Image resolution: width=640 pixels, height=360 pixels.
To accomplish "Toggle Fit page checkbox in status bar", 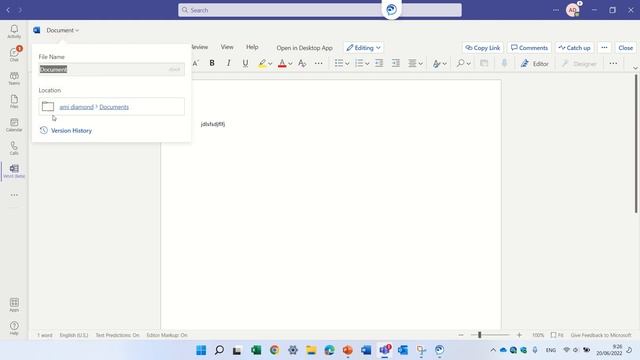I will coord(557,335).
